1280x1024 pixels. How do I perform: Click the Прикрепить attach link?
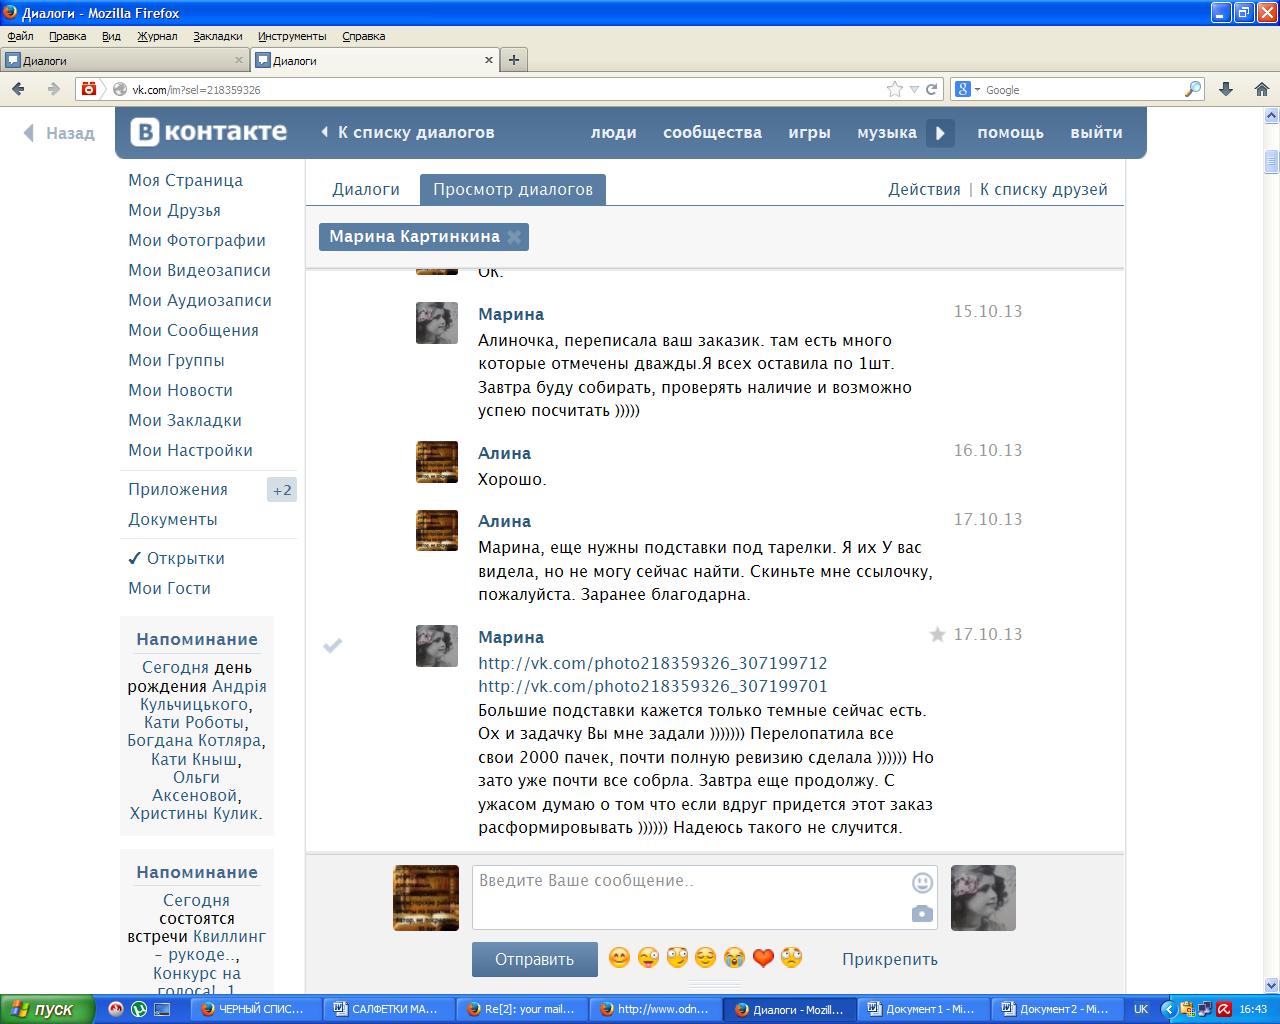point(890,959)
